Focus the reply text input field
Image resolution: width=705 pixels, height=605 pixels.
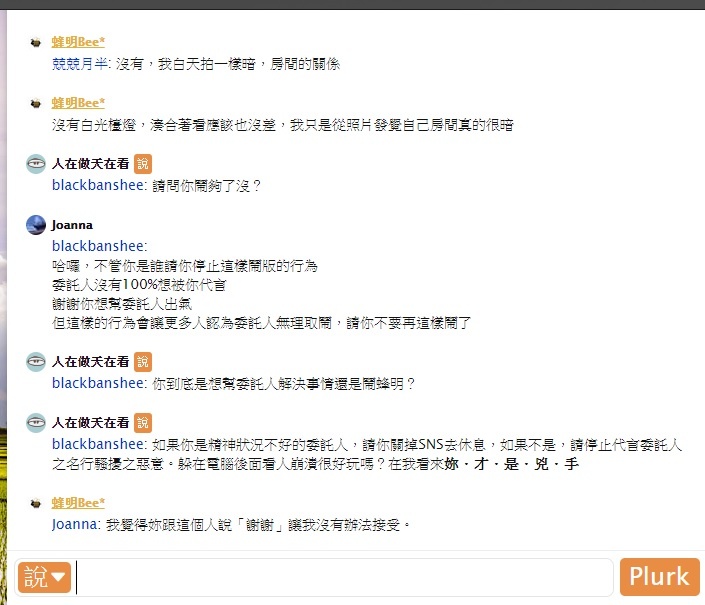pos(344,578)
